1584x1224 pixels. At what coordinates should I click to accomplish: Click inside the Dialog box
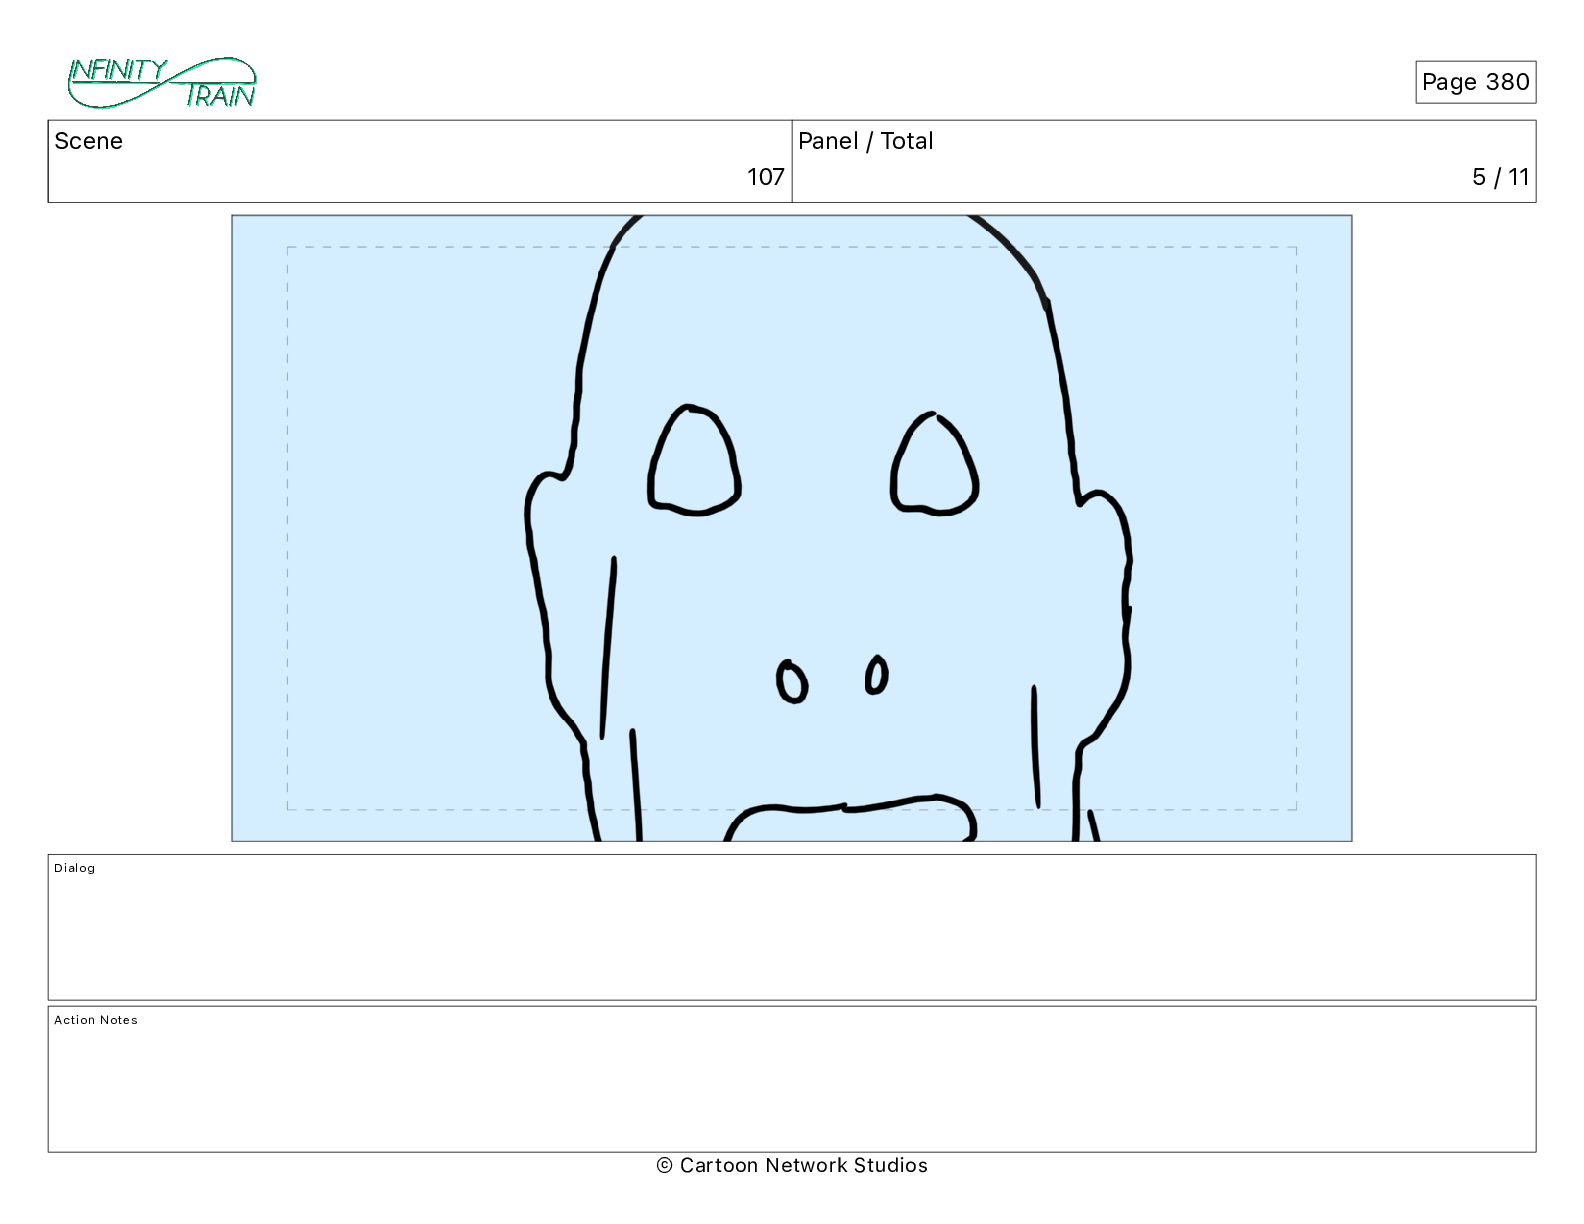point(792,927)
